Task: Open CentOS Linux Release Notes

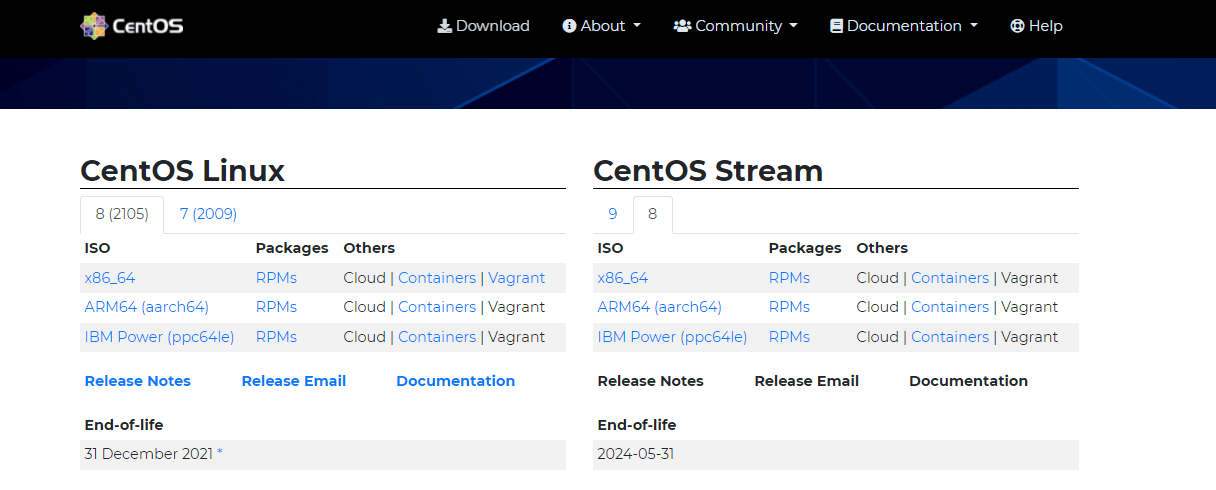Action: (138, 381)
